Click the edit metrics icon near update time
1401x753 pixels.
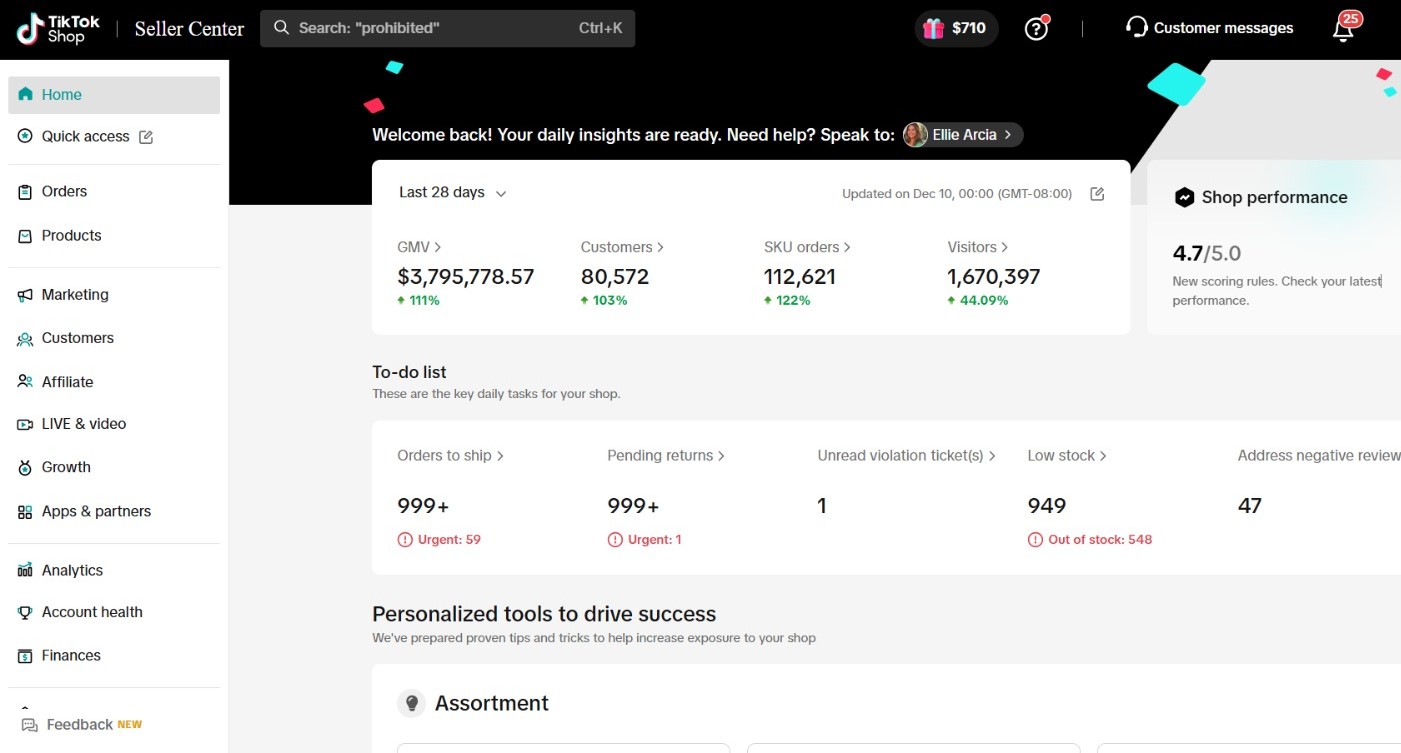(1097, 194)
